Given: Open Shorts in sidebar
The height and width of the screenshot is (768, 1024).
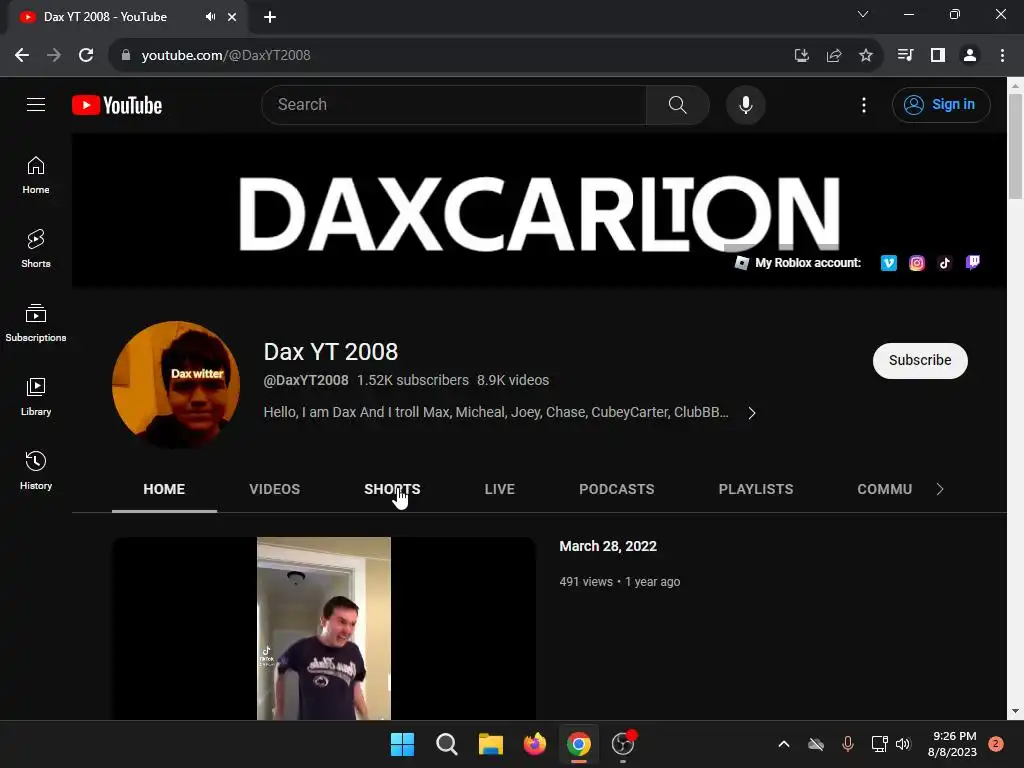Looking at the screenshot, I should click(36, 249).
